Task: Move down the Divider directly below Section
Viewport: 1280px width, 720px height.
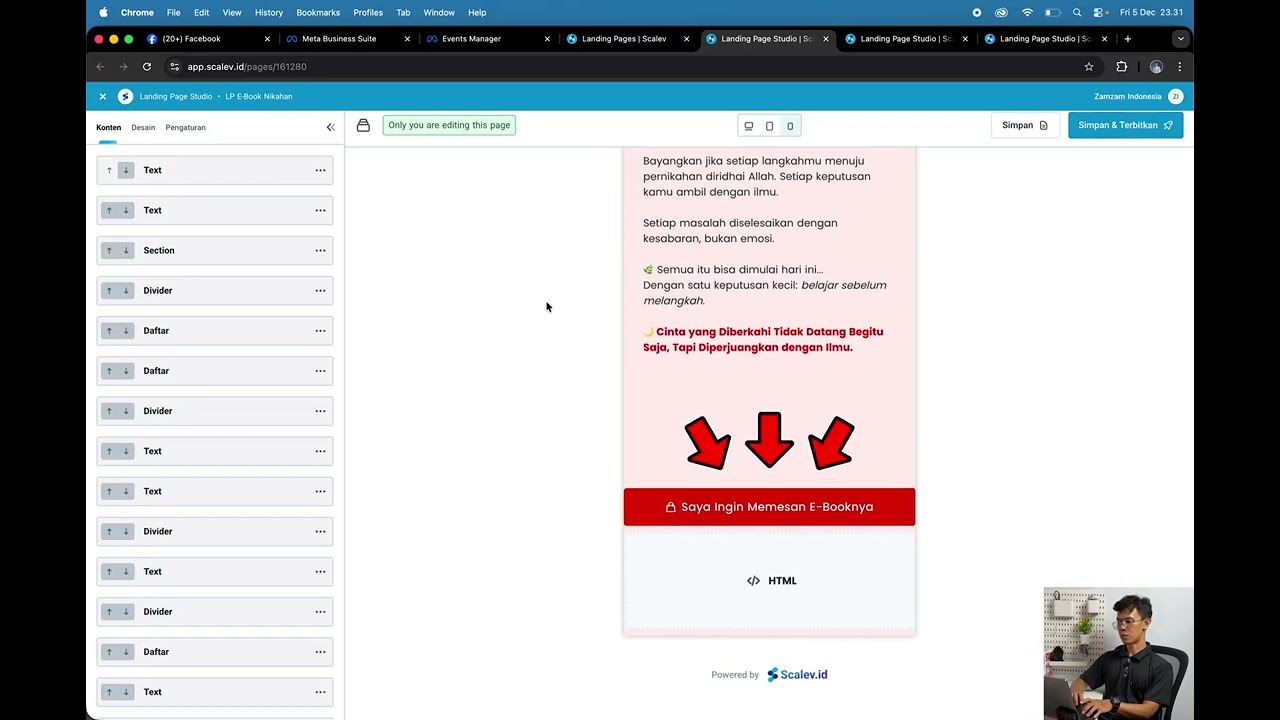Action: point(126,290)
